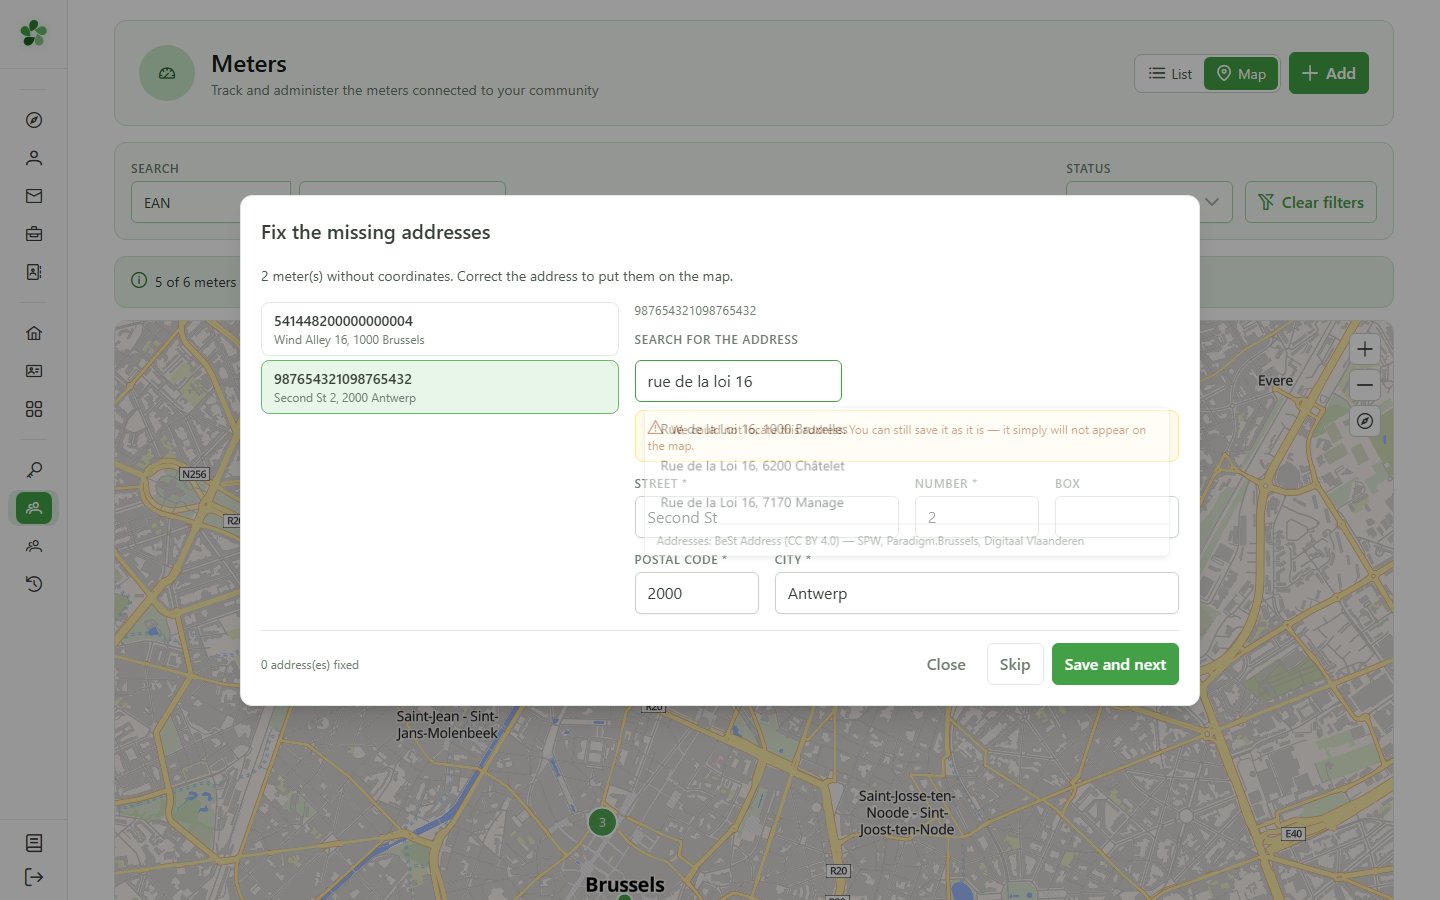Open the history clock icon in sidebar

click(x=34, y=584)
